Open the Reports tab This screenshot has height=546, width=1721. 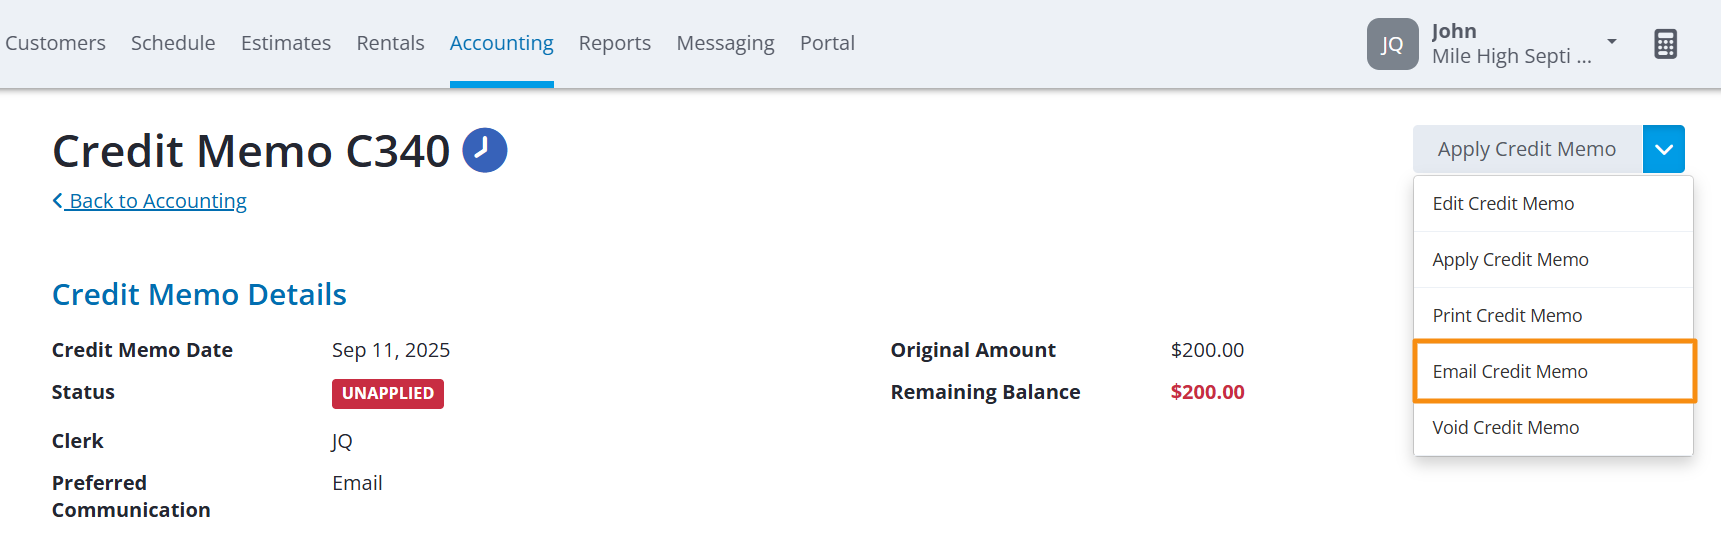coord(615,43)
